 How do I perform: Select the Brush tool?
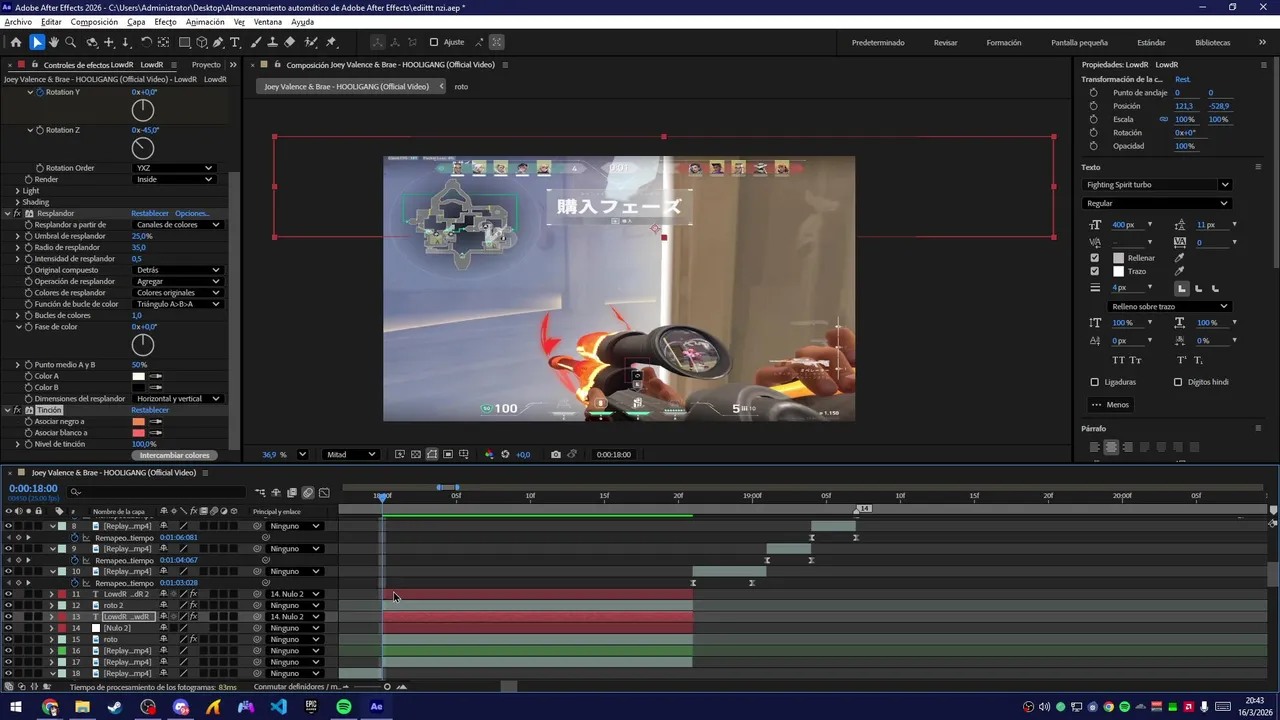(257, 42)
